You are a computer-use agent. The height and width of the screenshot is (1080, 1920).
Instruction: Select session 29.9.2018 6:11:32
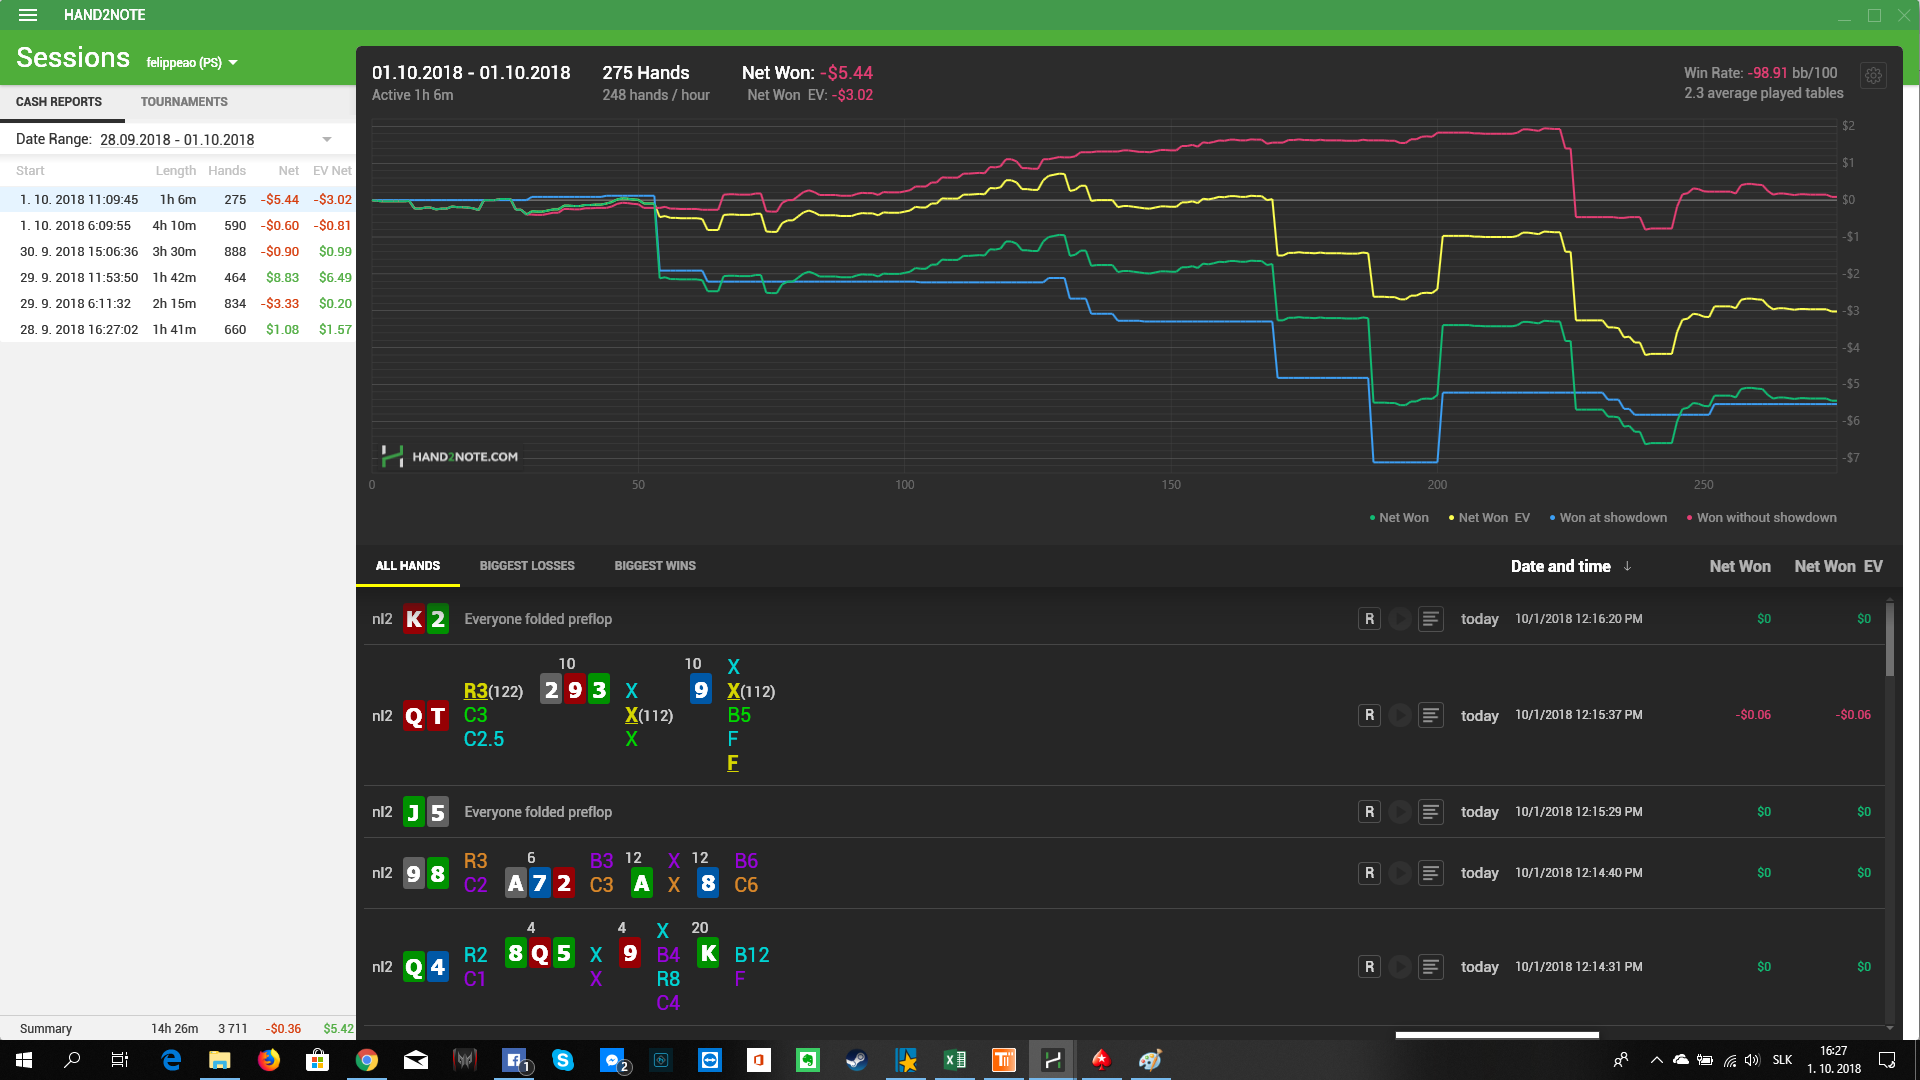point(178,304)
